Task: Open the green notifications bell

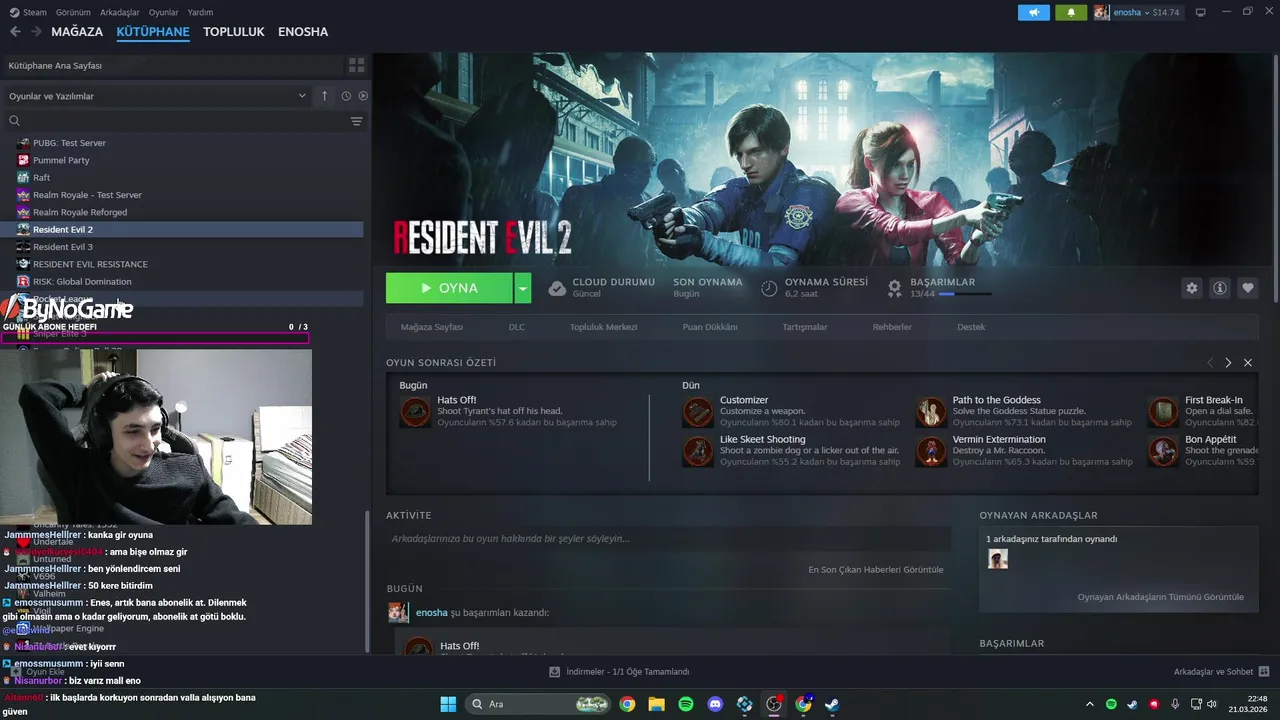Action: click(x=1071, y=12)
